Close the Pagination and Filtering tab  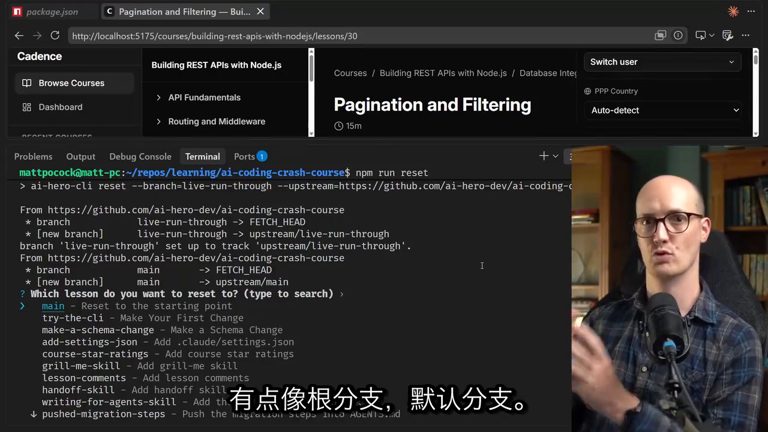[x=261, y=11]
